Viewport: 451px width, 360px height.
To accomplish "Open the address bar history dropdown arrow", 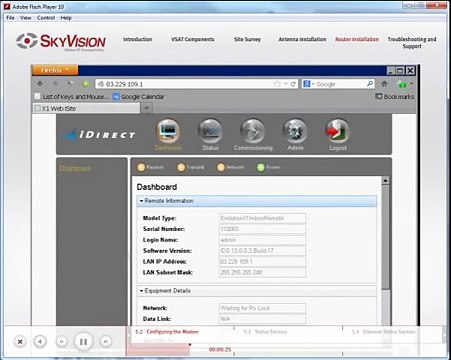I will click(x=286, y=84).
